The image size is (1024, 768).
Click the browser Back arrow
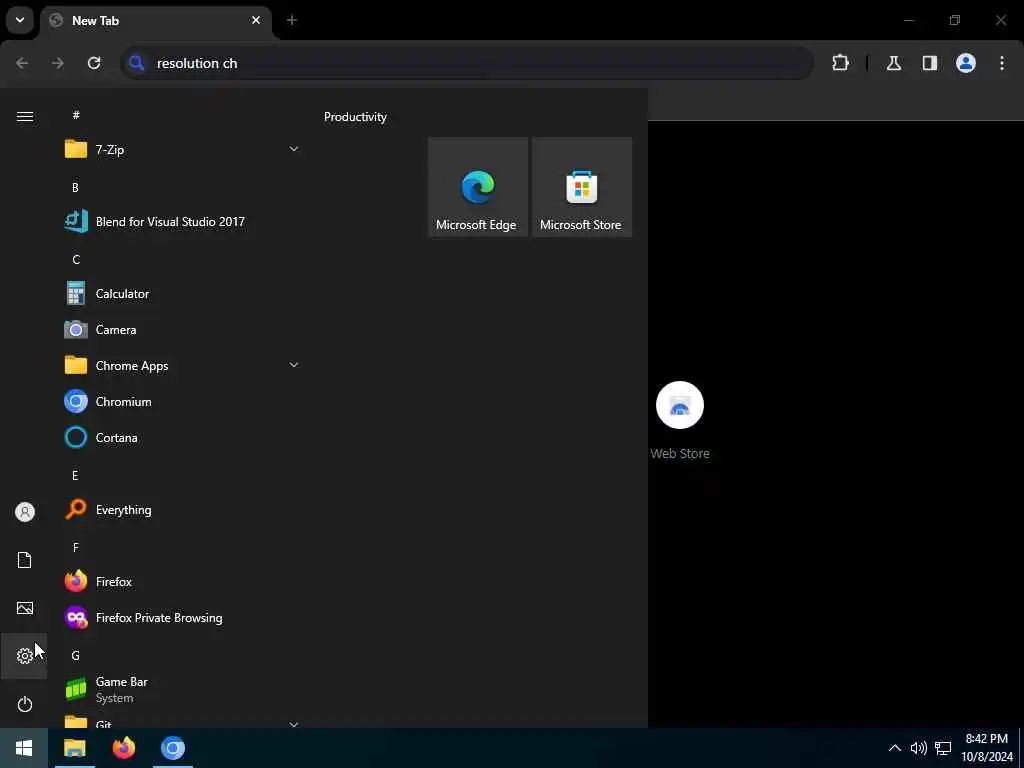pyautogui.click(x=22, y=63)
